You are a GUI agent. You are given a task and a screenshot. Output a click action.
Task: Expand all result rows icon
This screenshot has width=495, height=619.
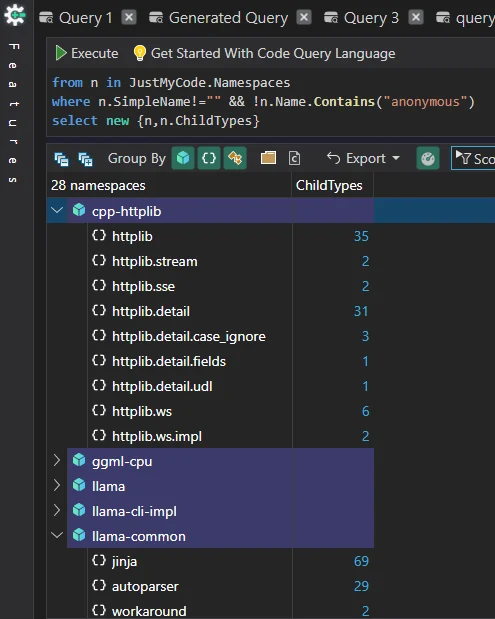(85, 159)
